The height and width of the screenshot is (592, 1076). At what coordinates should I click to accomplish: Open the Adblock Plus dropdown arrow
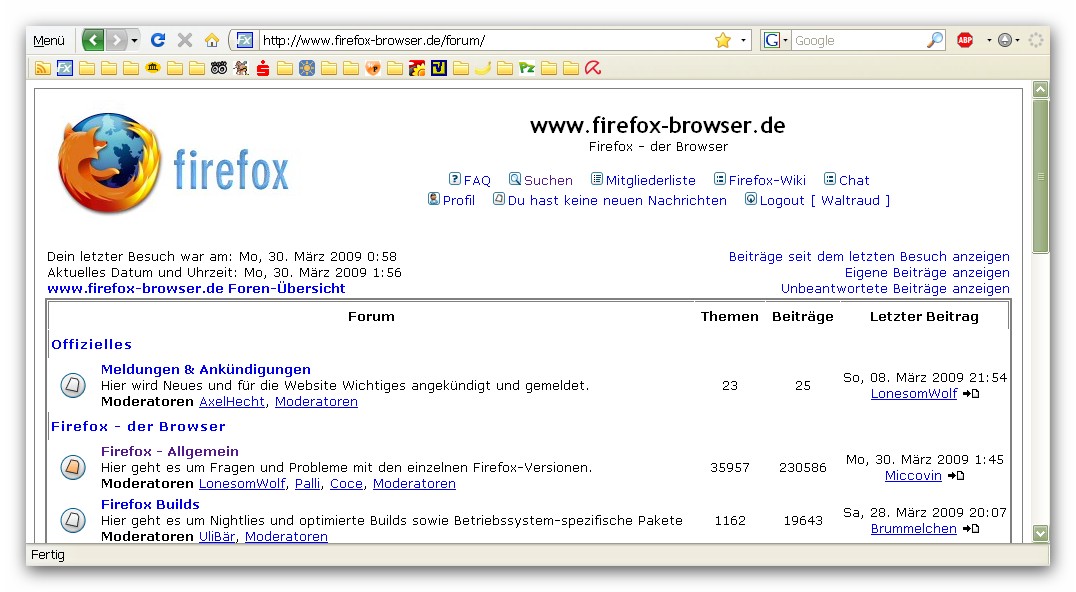click(989, 40)
